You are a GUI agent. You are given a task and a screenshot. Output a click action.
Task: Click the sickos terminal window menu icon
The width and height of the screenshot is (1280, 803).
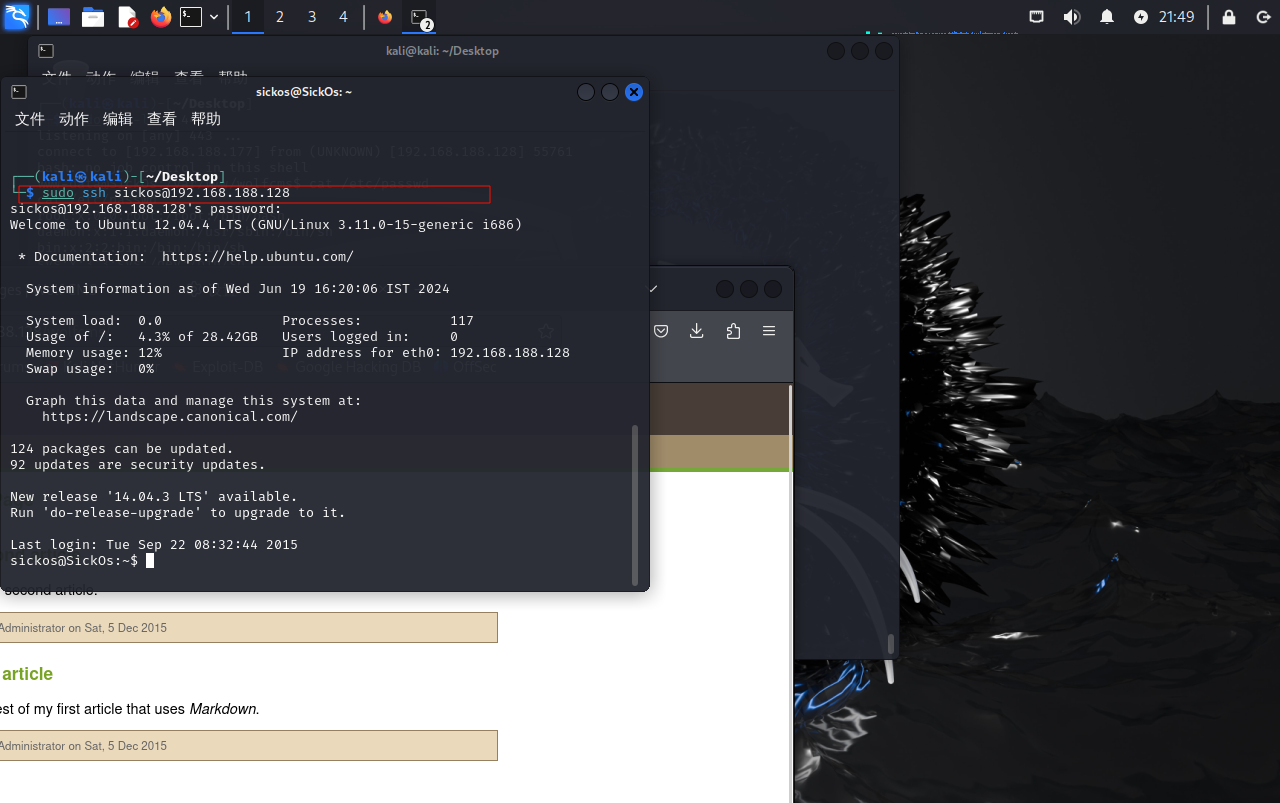[19, 92]
